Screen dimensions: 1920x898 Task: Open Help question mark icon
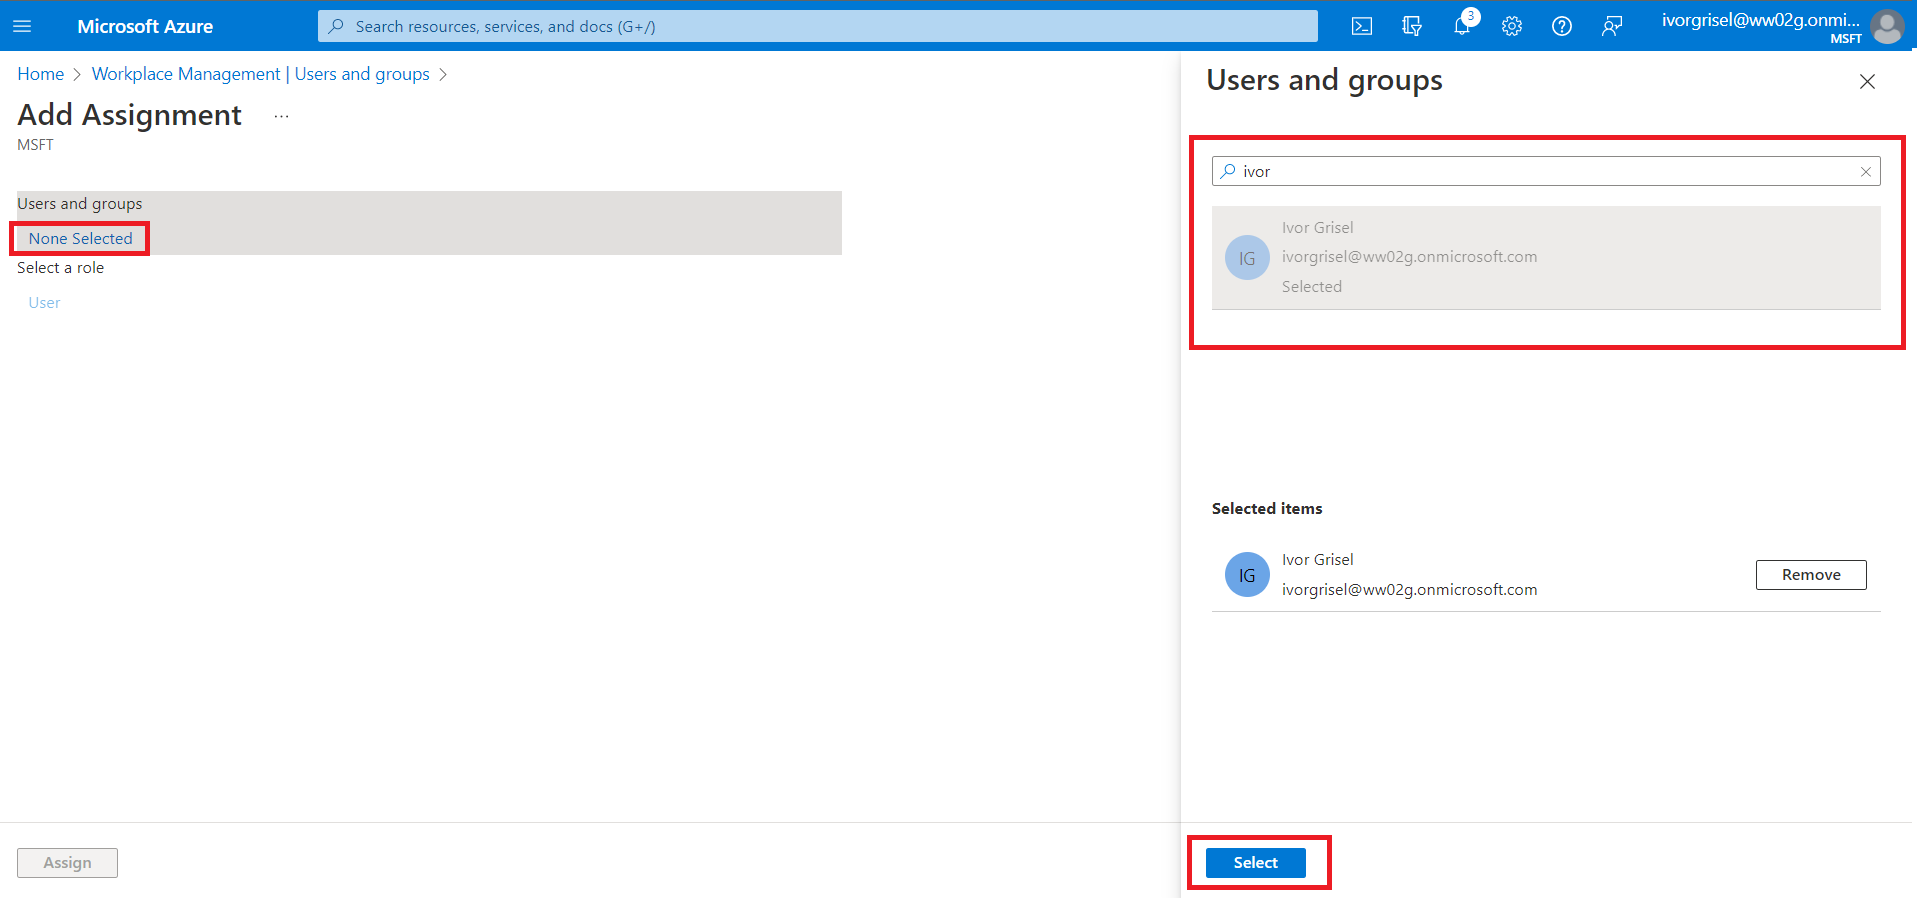(x=1562, y=26)
